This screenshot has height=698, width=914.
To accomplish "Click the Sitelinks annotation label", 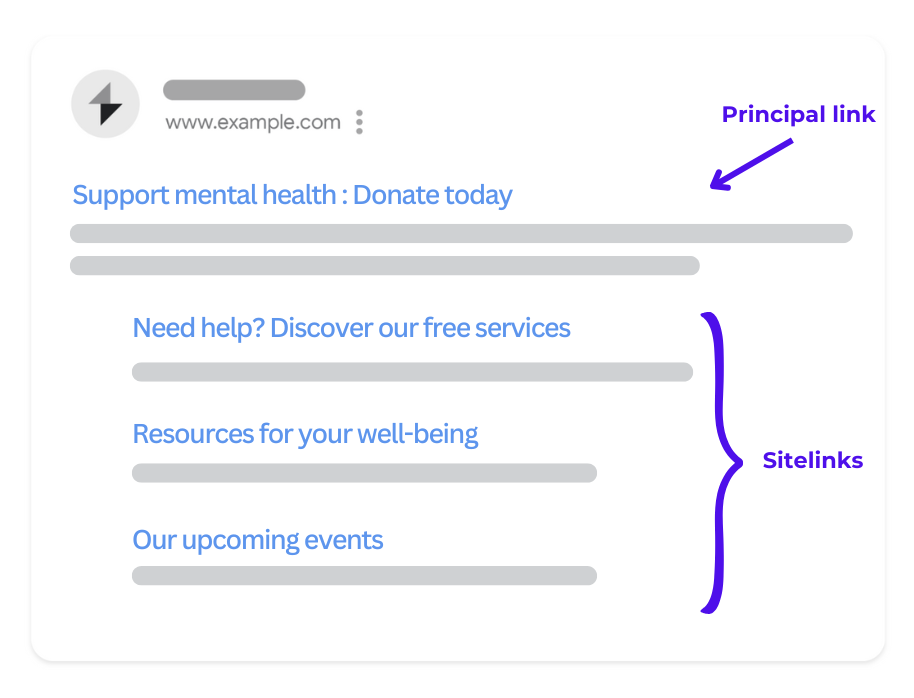I will coord(813,460).
